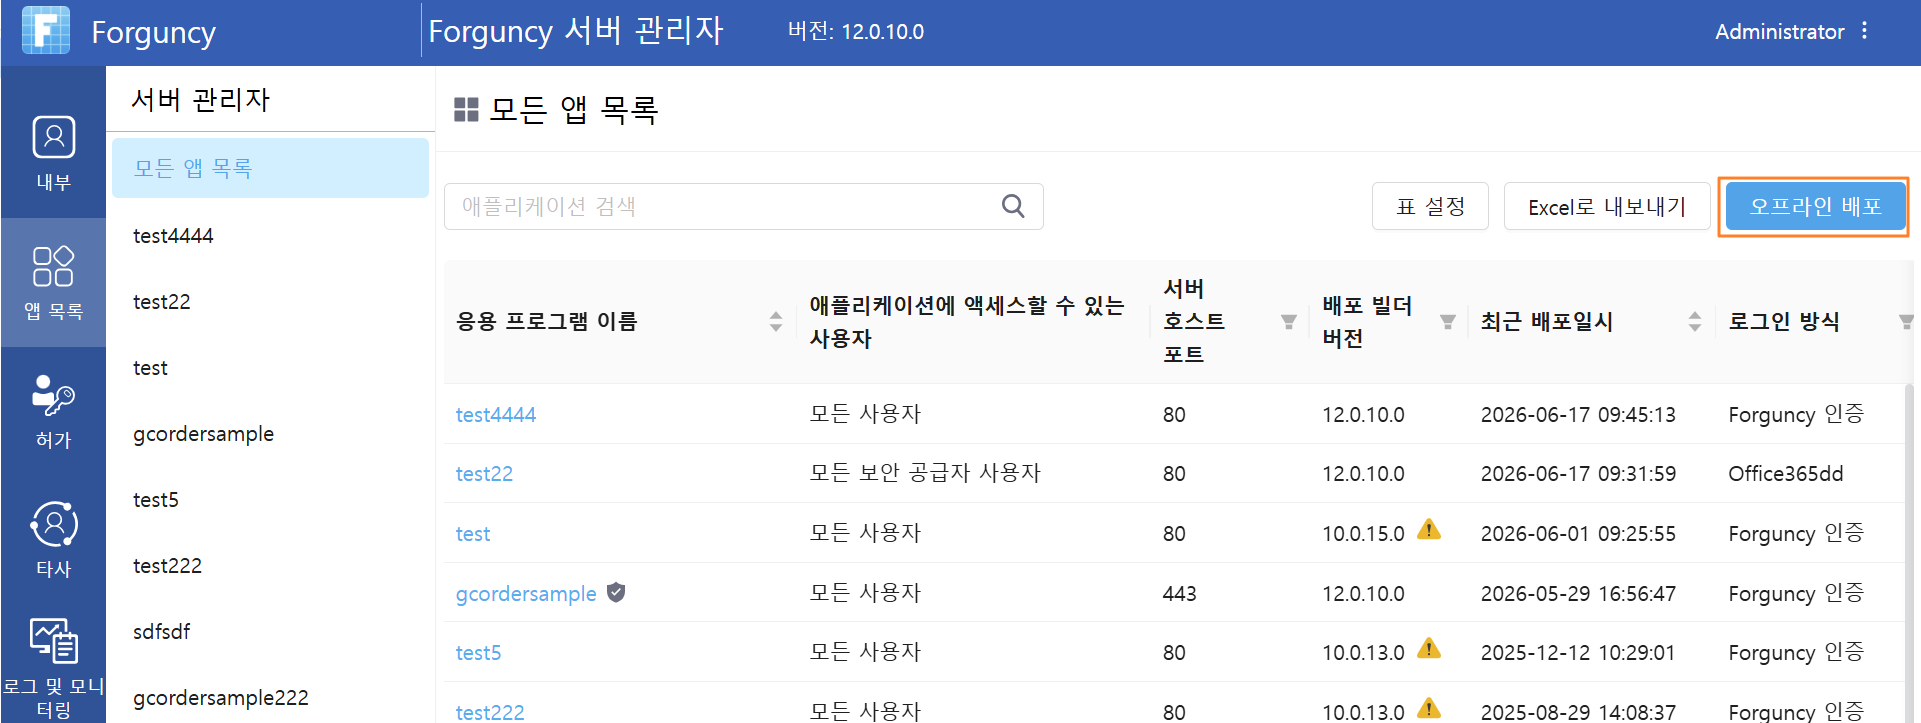
Task: Click the 오프라인 배포 button
Action: coord(1814,206)
